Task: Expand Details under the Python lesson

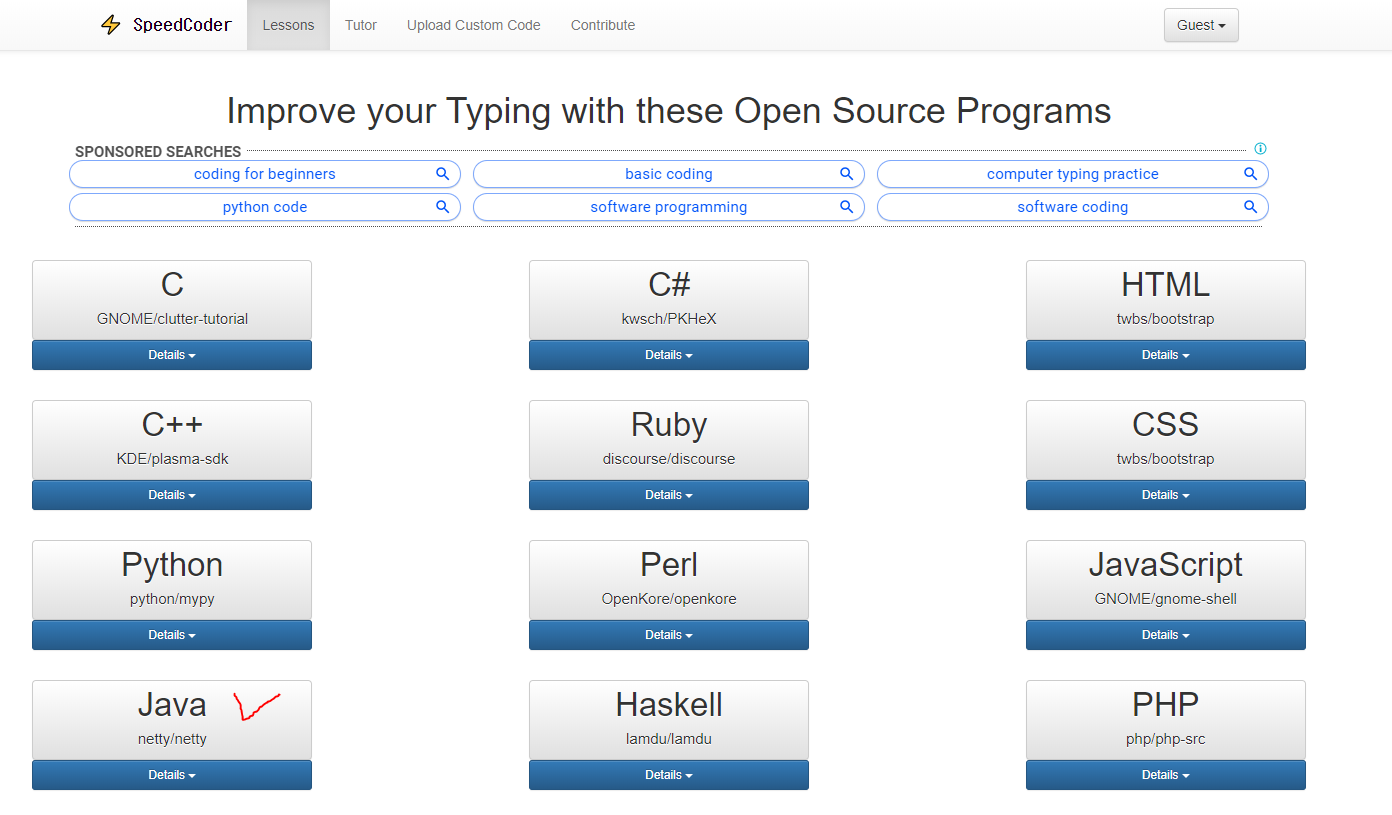Action: tap(172, 635)
